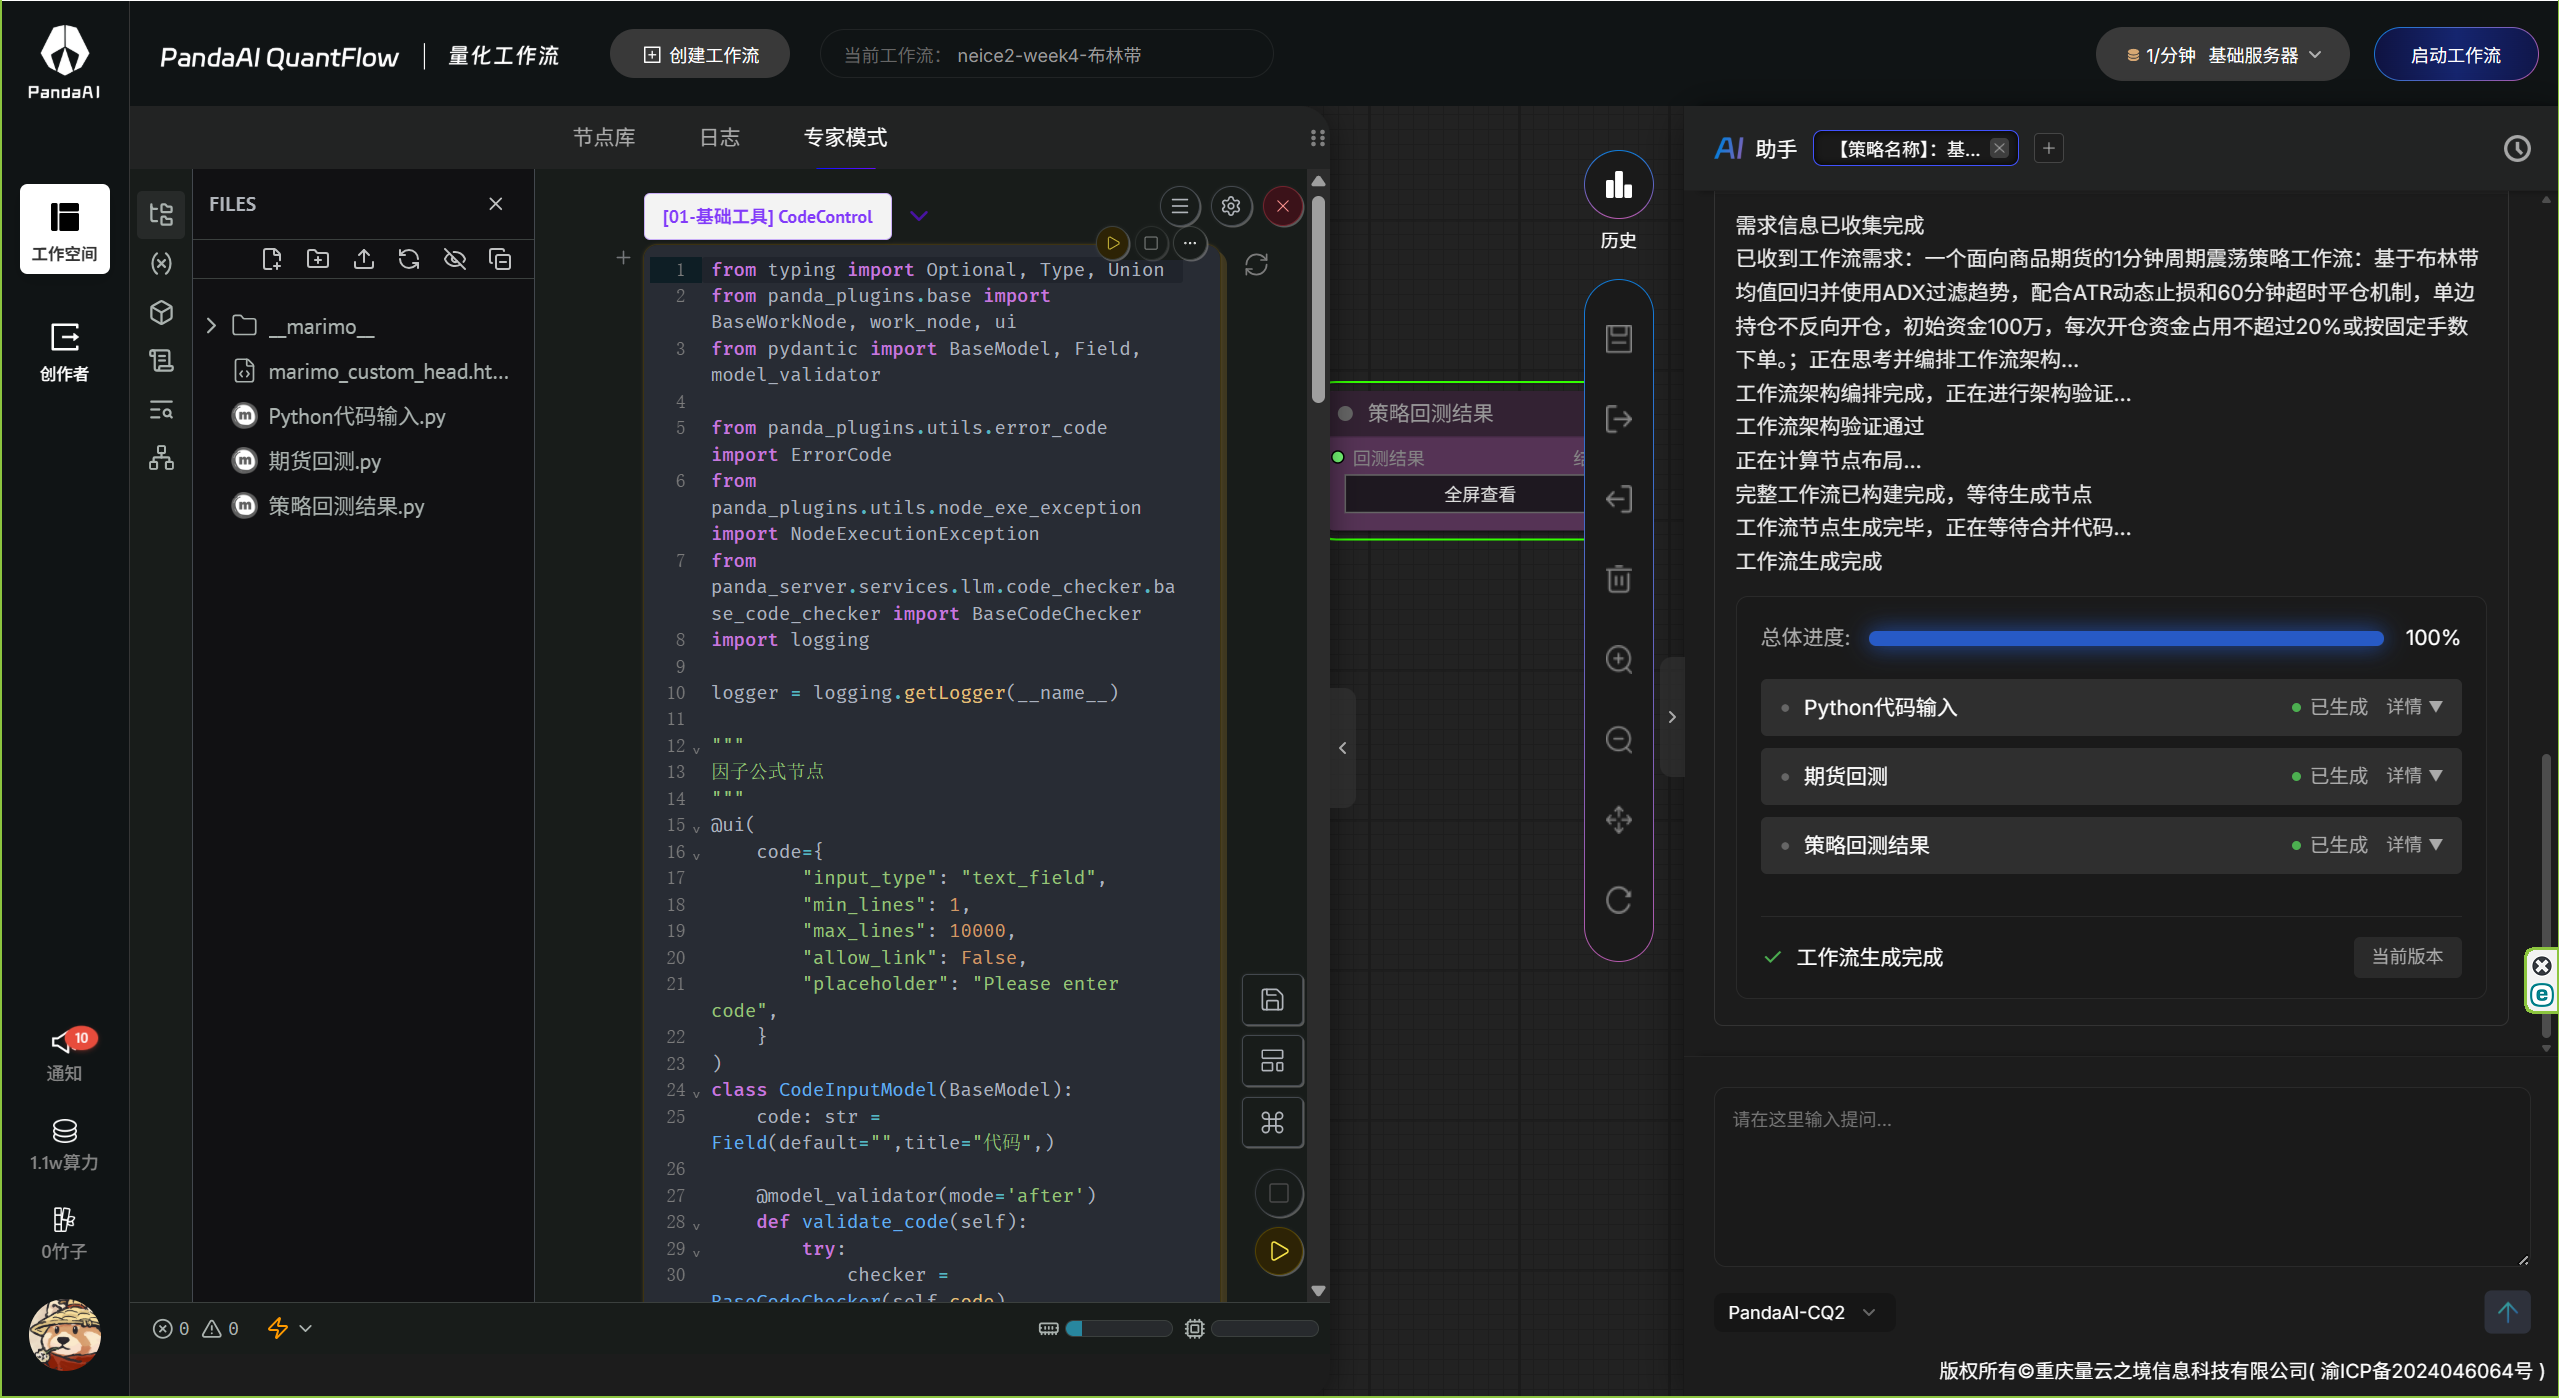This screenshot has height=1398, width=2559.
Task: Fold the docstring at line 12
Action: tap(697, 748)
